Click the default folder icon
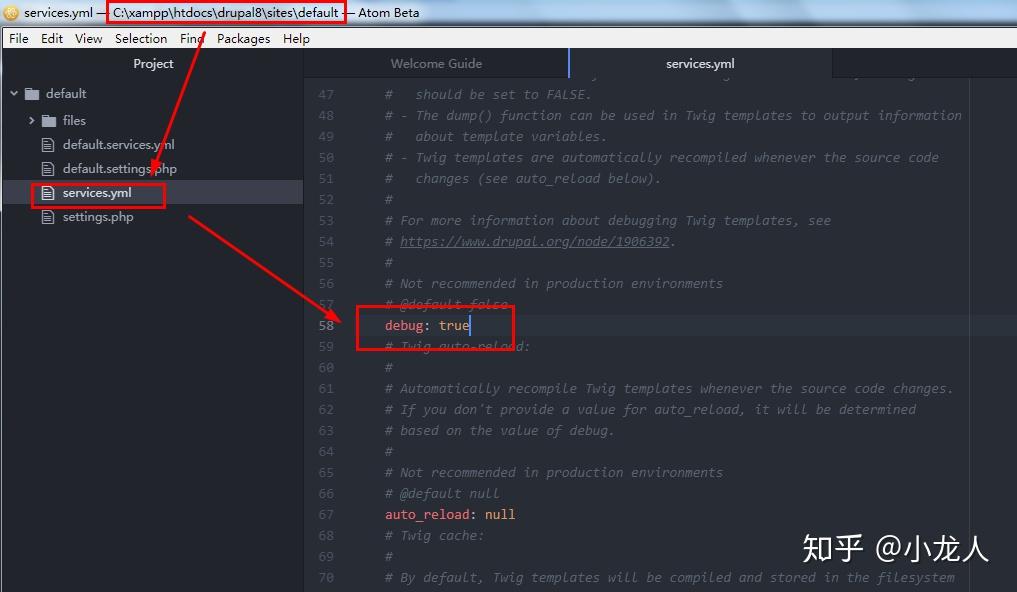The width and height of the screenshot is (1017, 592). (32, 94)
